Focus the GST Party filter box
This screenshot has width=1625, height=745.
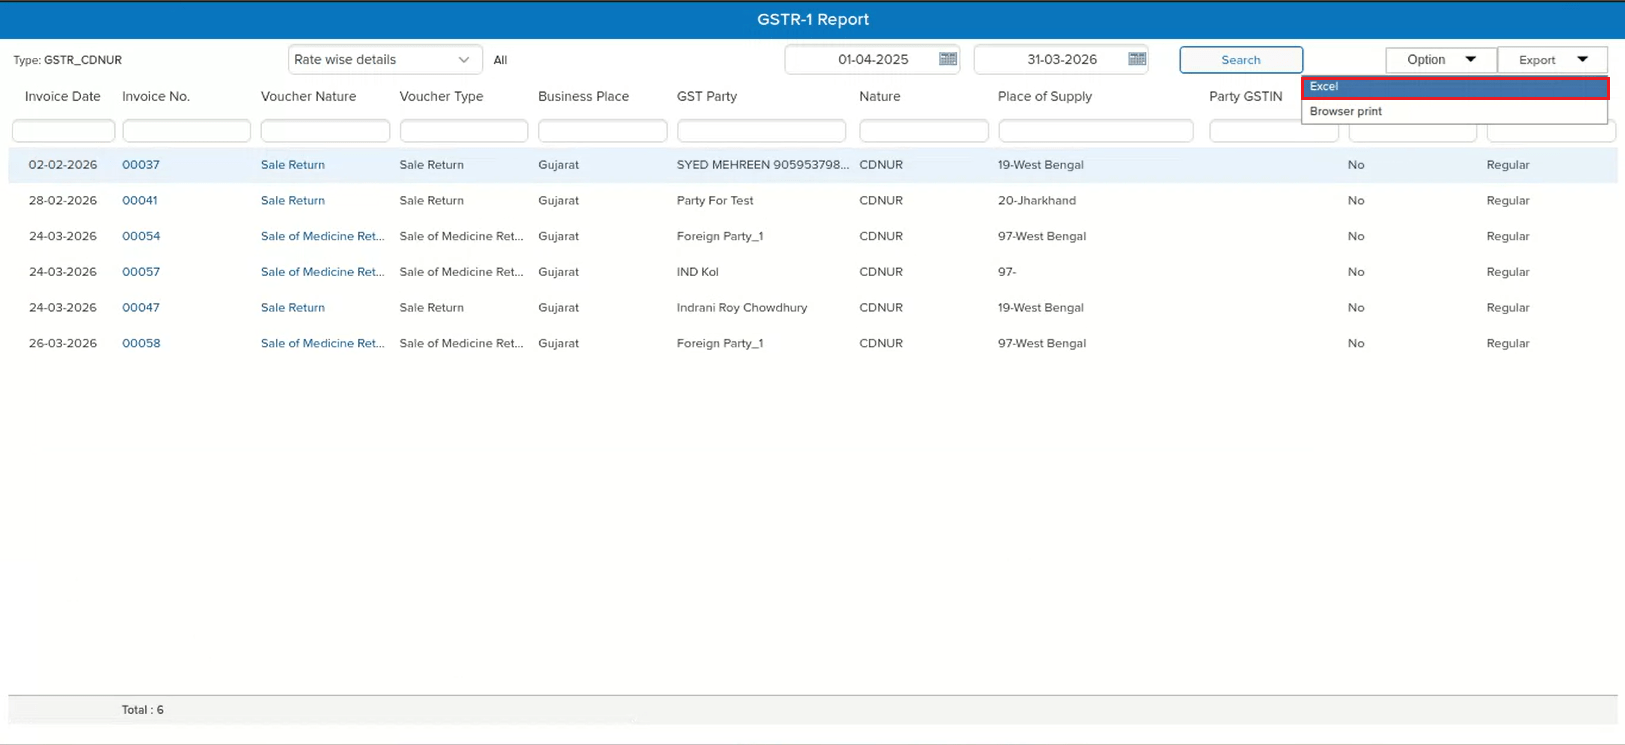click(x=760, y=131)
